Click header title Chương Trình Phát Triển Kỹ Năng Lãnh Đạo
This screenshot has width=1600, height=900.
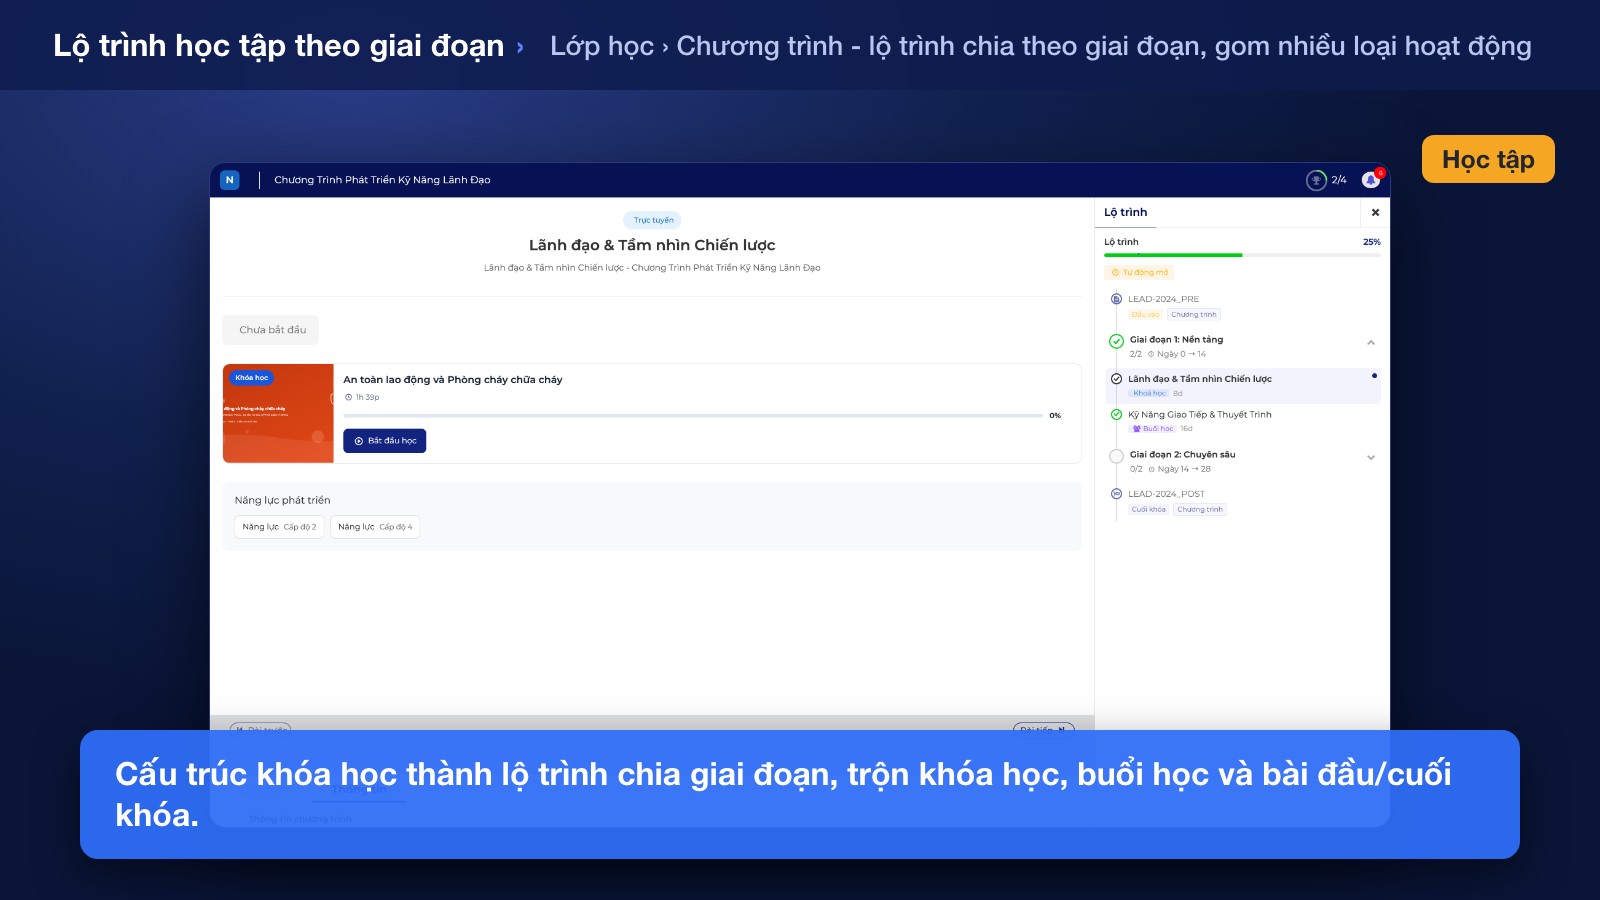(382, 180)
